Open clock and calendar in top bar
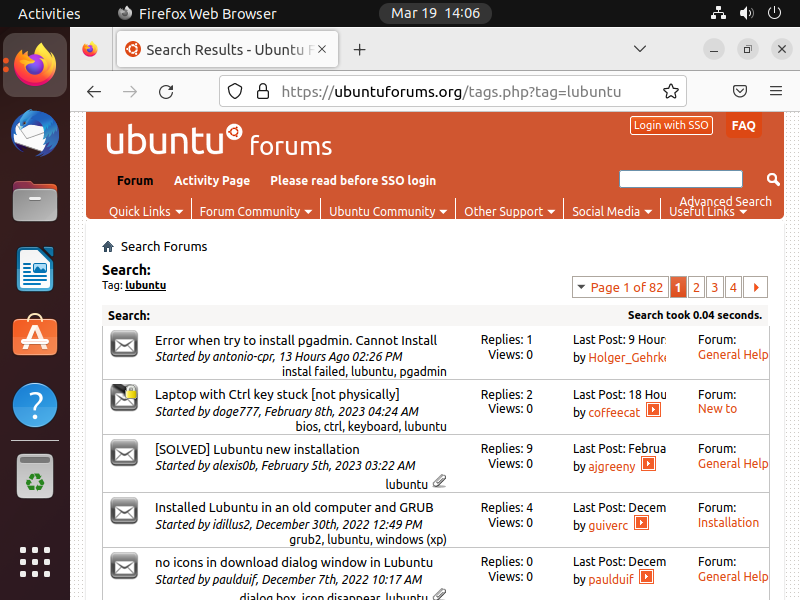 pyautogui.click(x=435, y=13)
